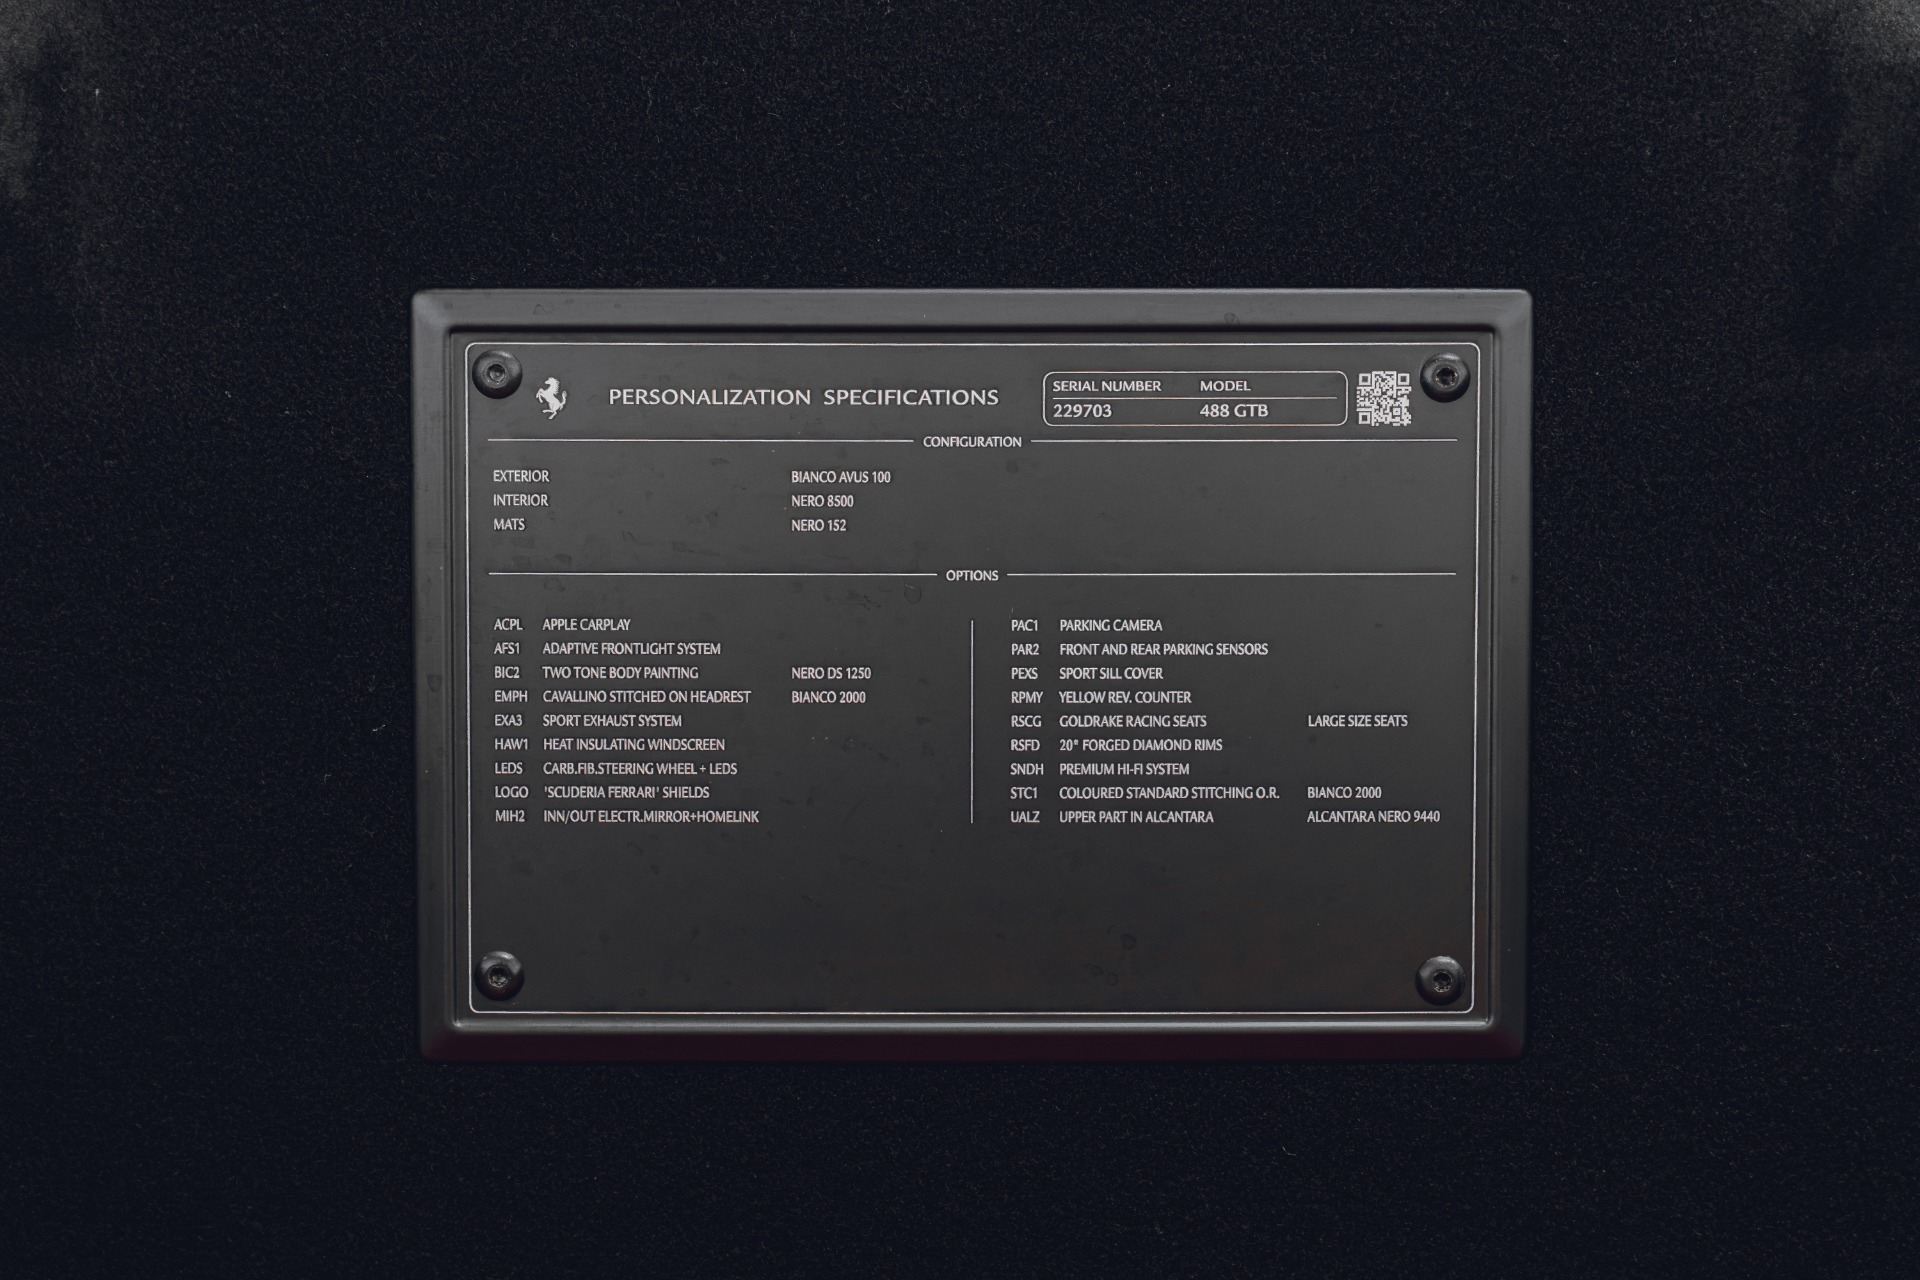Click option code 'SNDH'
The width and height of the screenshot is (1920, 1280).
click(x=1027, y=769)
